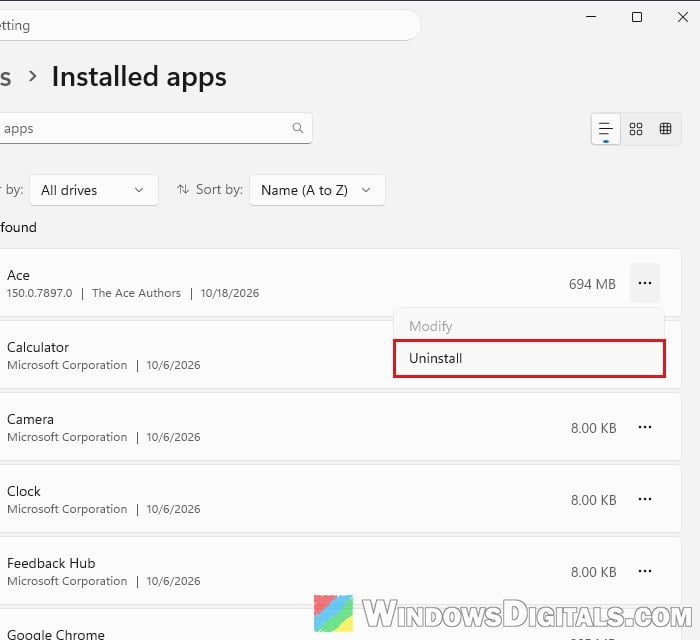Screen dimensions: 700x640
Task: Switch to table view layout
Action: click(x=665, y=129)
